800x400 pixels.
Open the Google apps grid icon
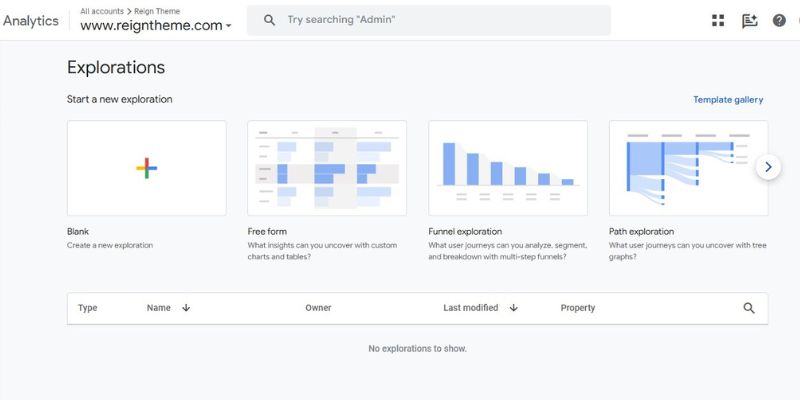coord(718,20)
